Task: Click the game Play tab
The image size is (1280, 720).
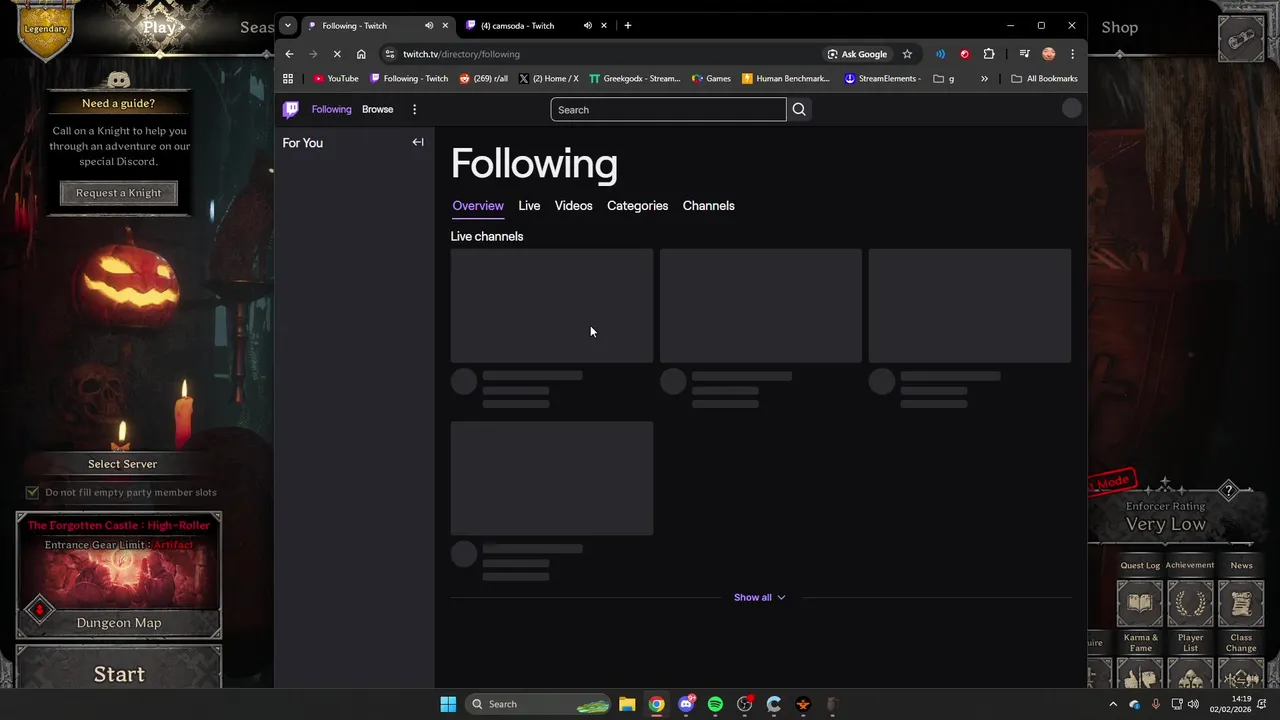Action: (159, 27)
